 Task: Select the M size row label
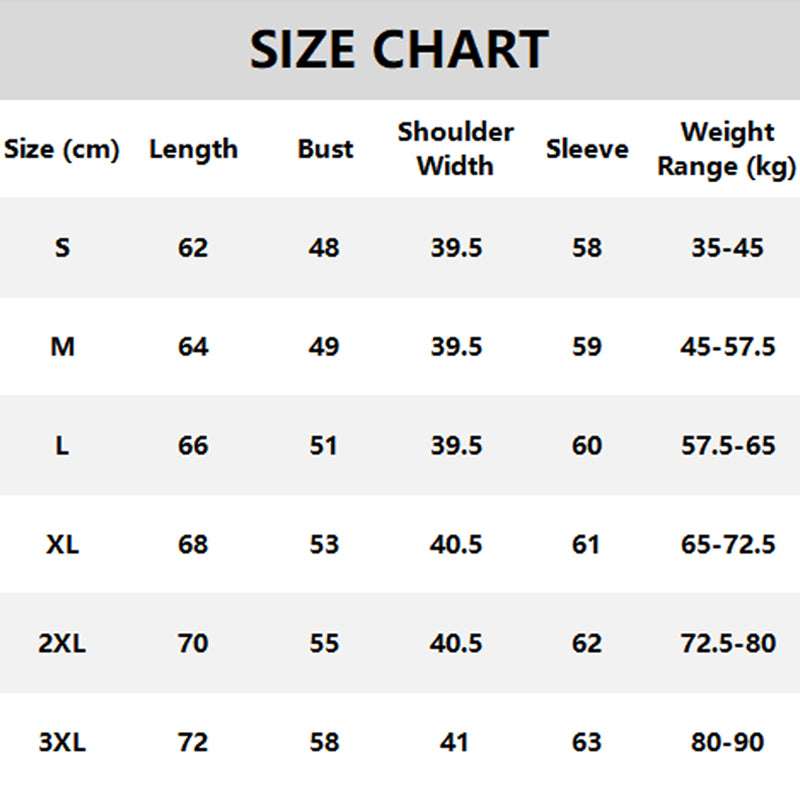[62, 347]
